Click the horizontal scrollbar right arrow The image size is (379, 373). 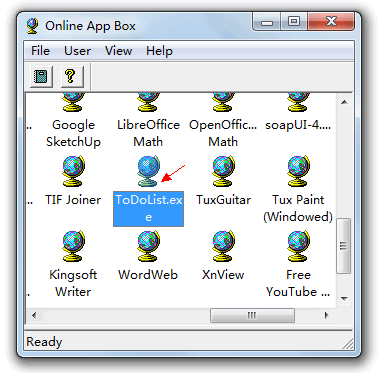[327, 315]
